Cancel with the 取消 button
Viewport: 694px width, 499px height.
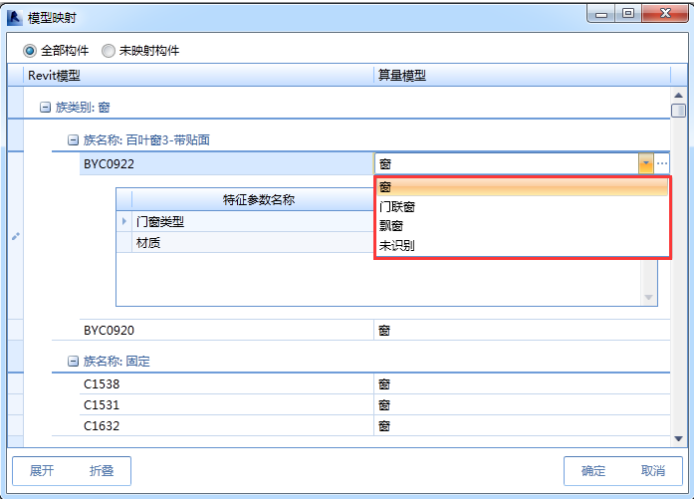tap(653, 471)
